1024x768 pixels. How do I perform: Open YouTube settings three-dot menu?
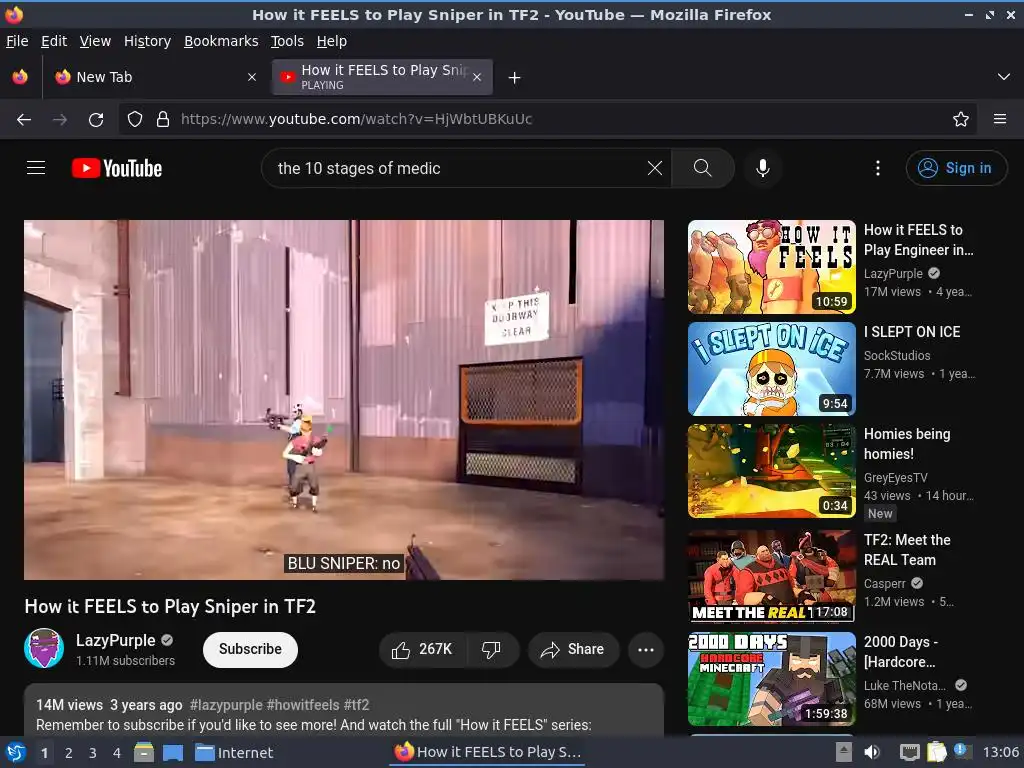(878, 168)
